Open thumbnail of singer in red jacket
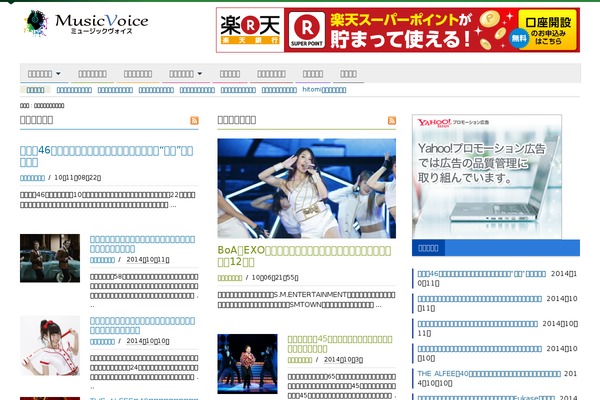600x400 pixels. pos(247,364)
